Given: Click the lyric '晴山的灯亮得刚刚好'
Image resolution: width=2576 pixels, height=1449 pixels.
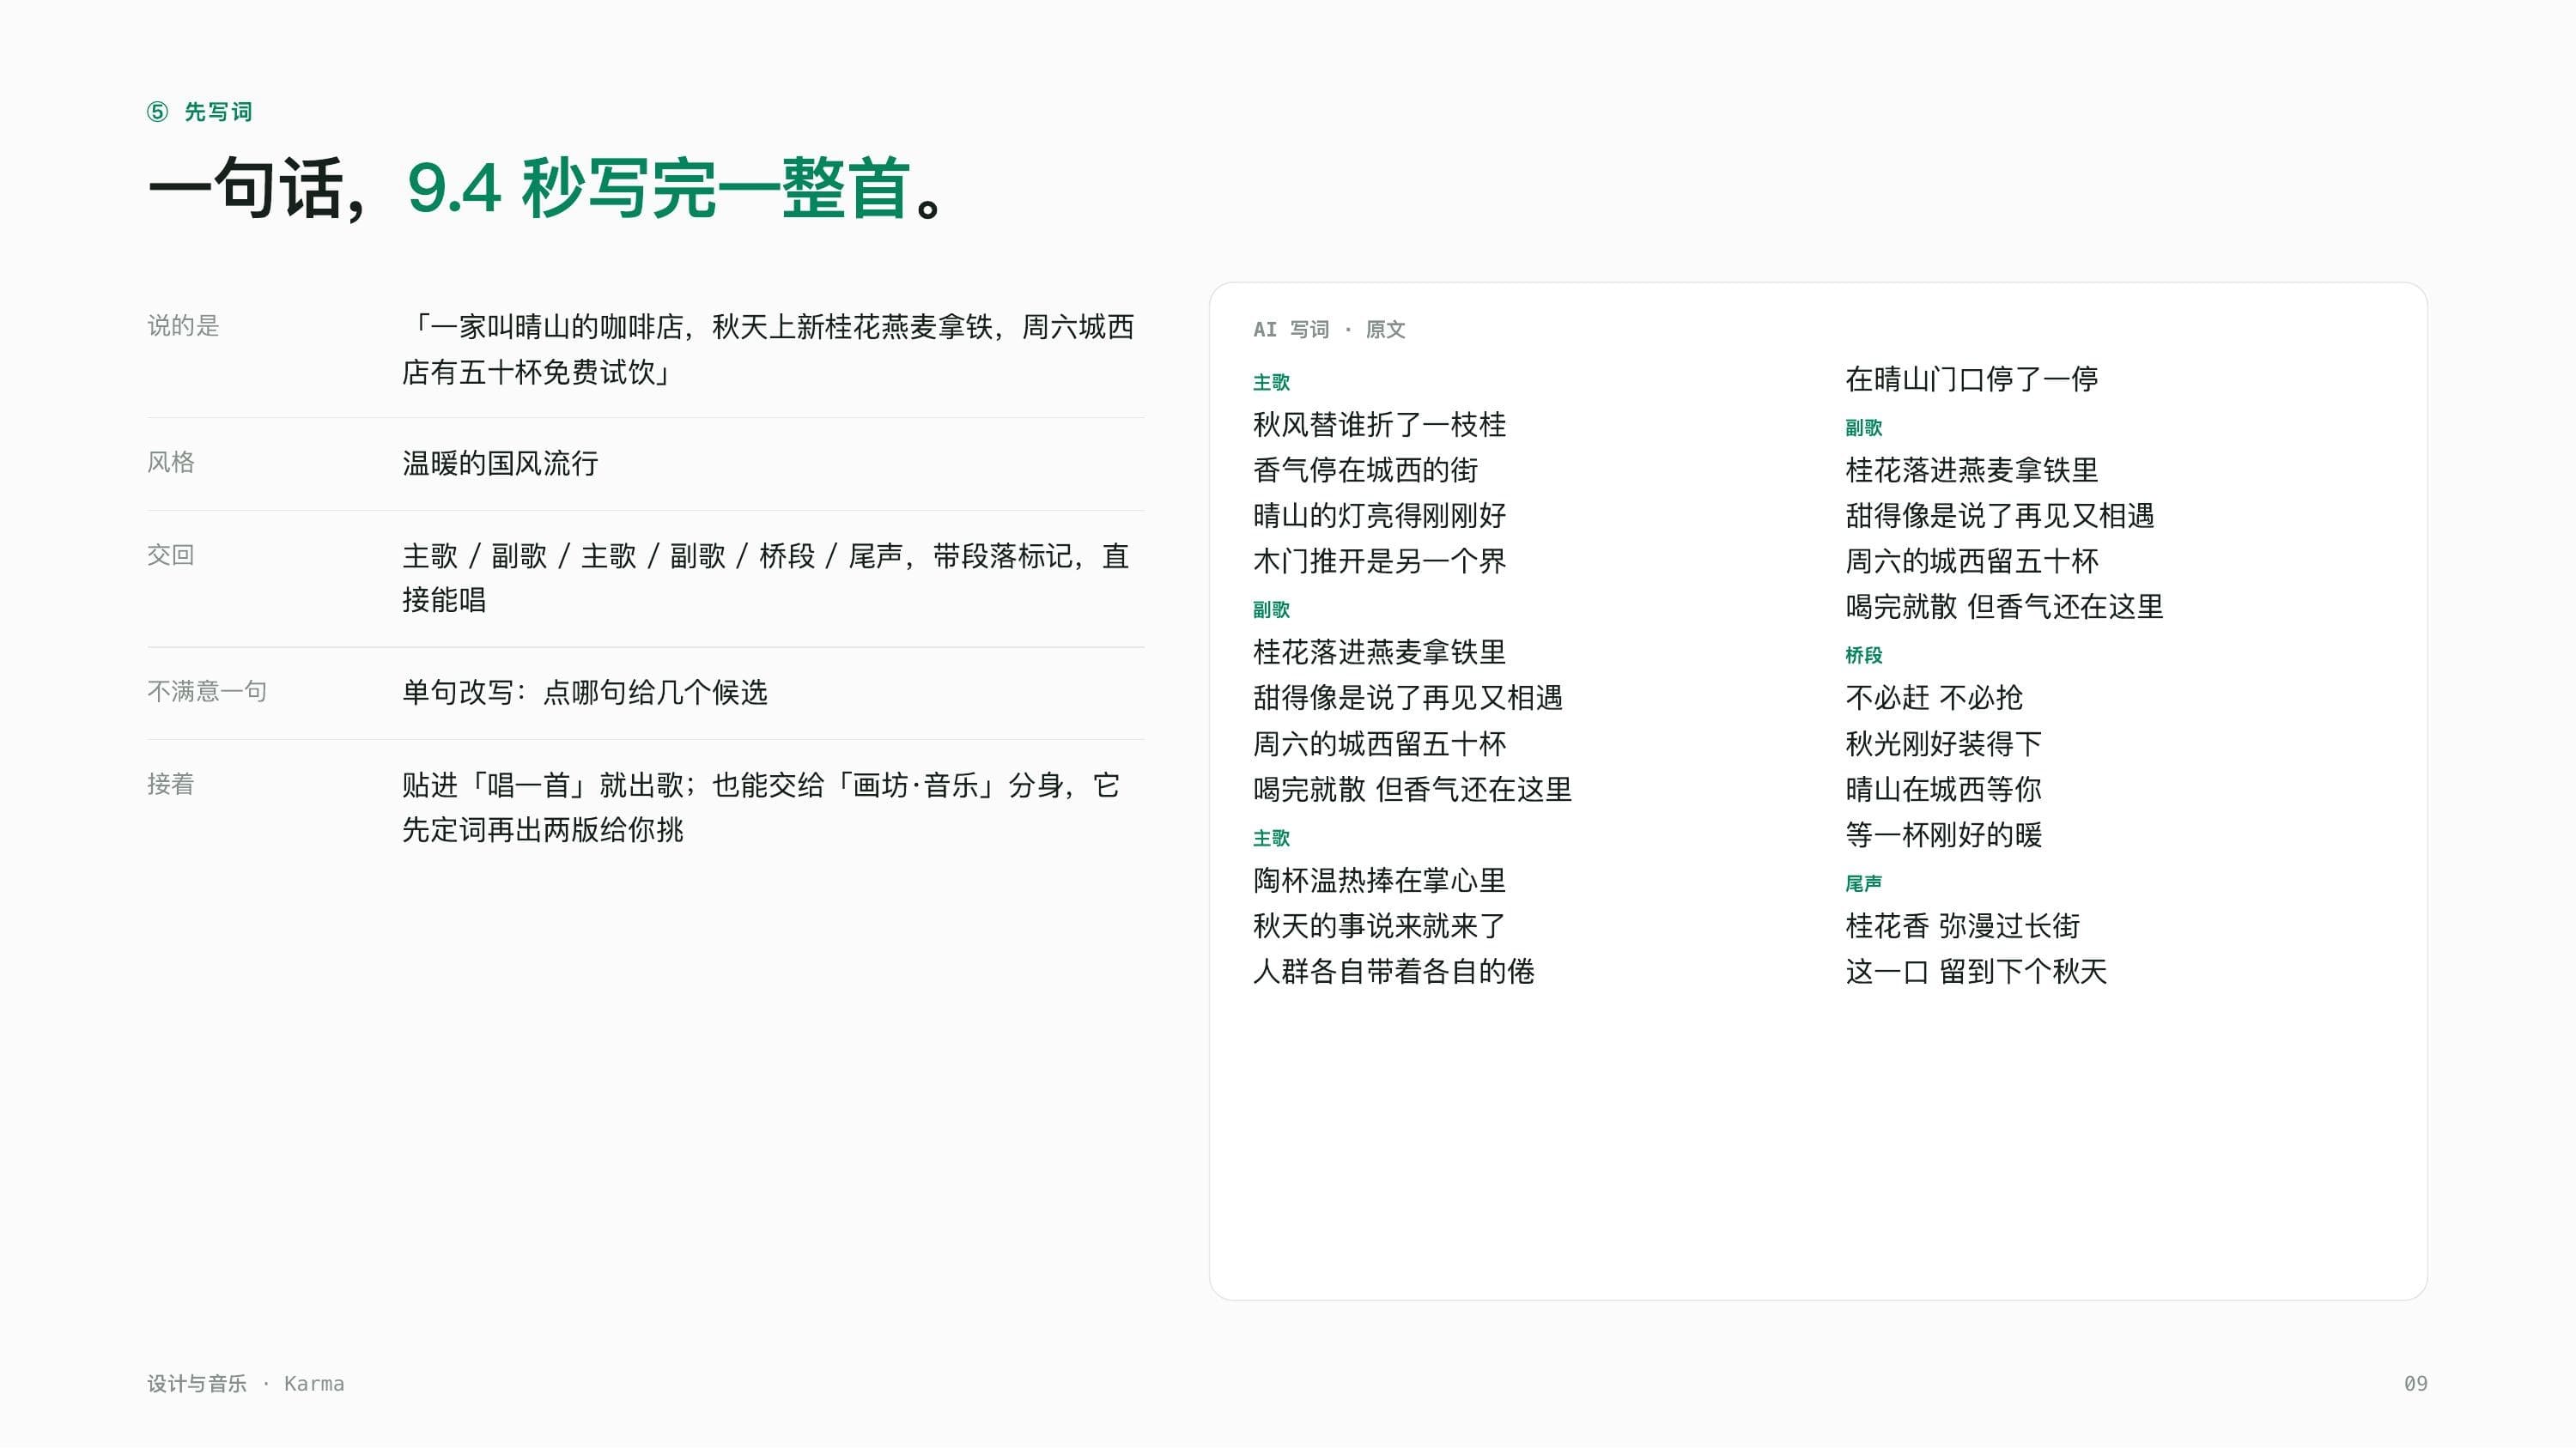Looking at the screenshot, I should 1379,515.
